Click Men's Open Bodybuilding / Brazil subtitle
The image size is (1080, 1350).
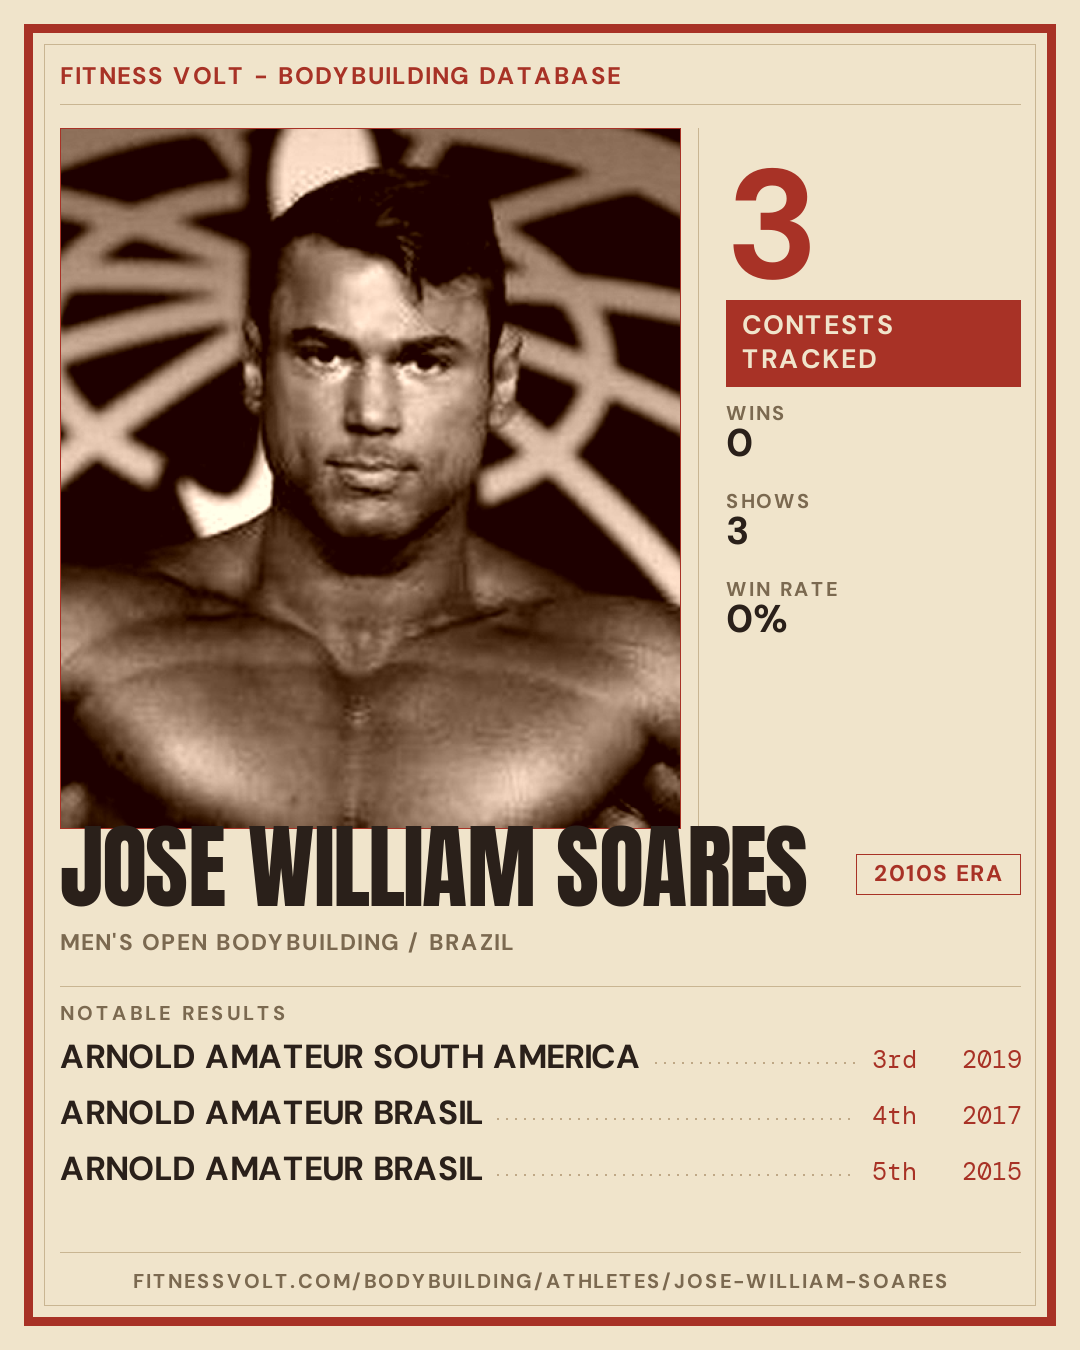click(x=287, y=942)
